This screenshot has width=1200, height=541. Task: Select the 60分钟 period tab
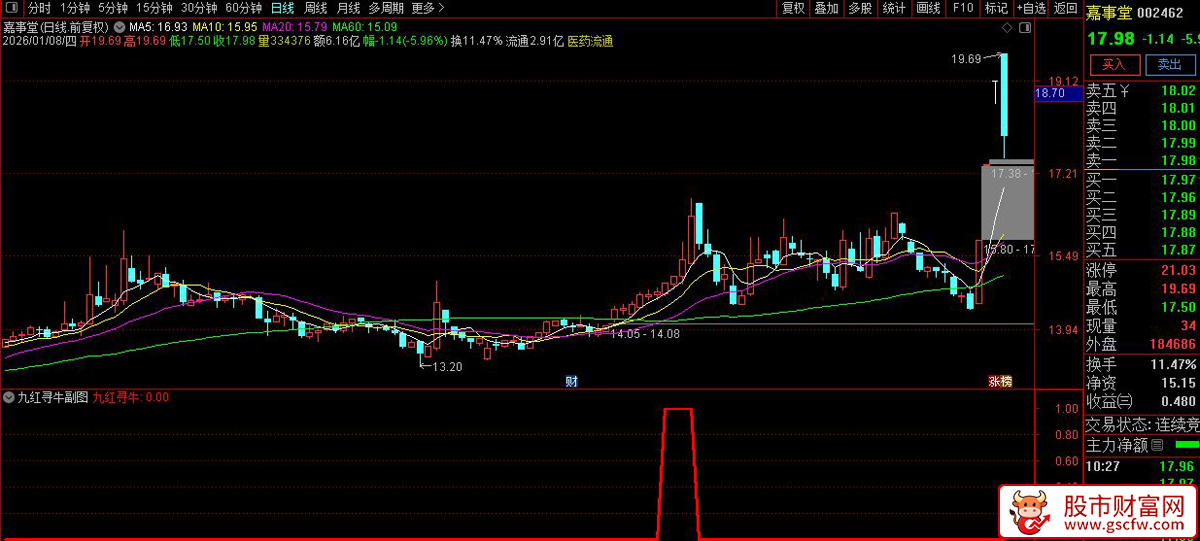pyautogui.click(x=244, y=8)
